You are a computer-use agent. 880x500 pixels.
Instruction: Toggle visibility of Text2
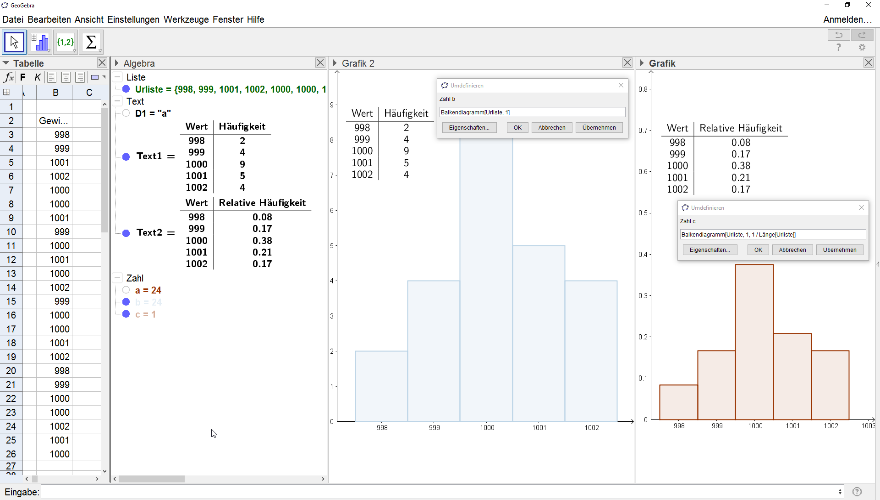pyautogui.click(x=126, y=233)
